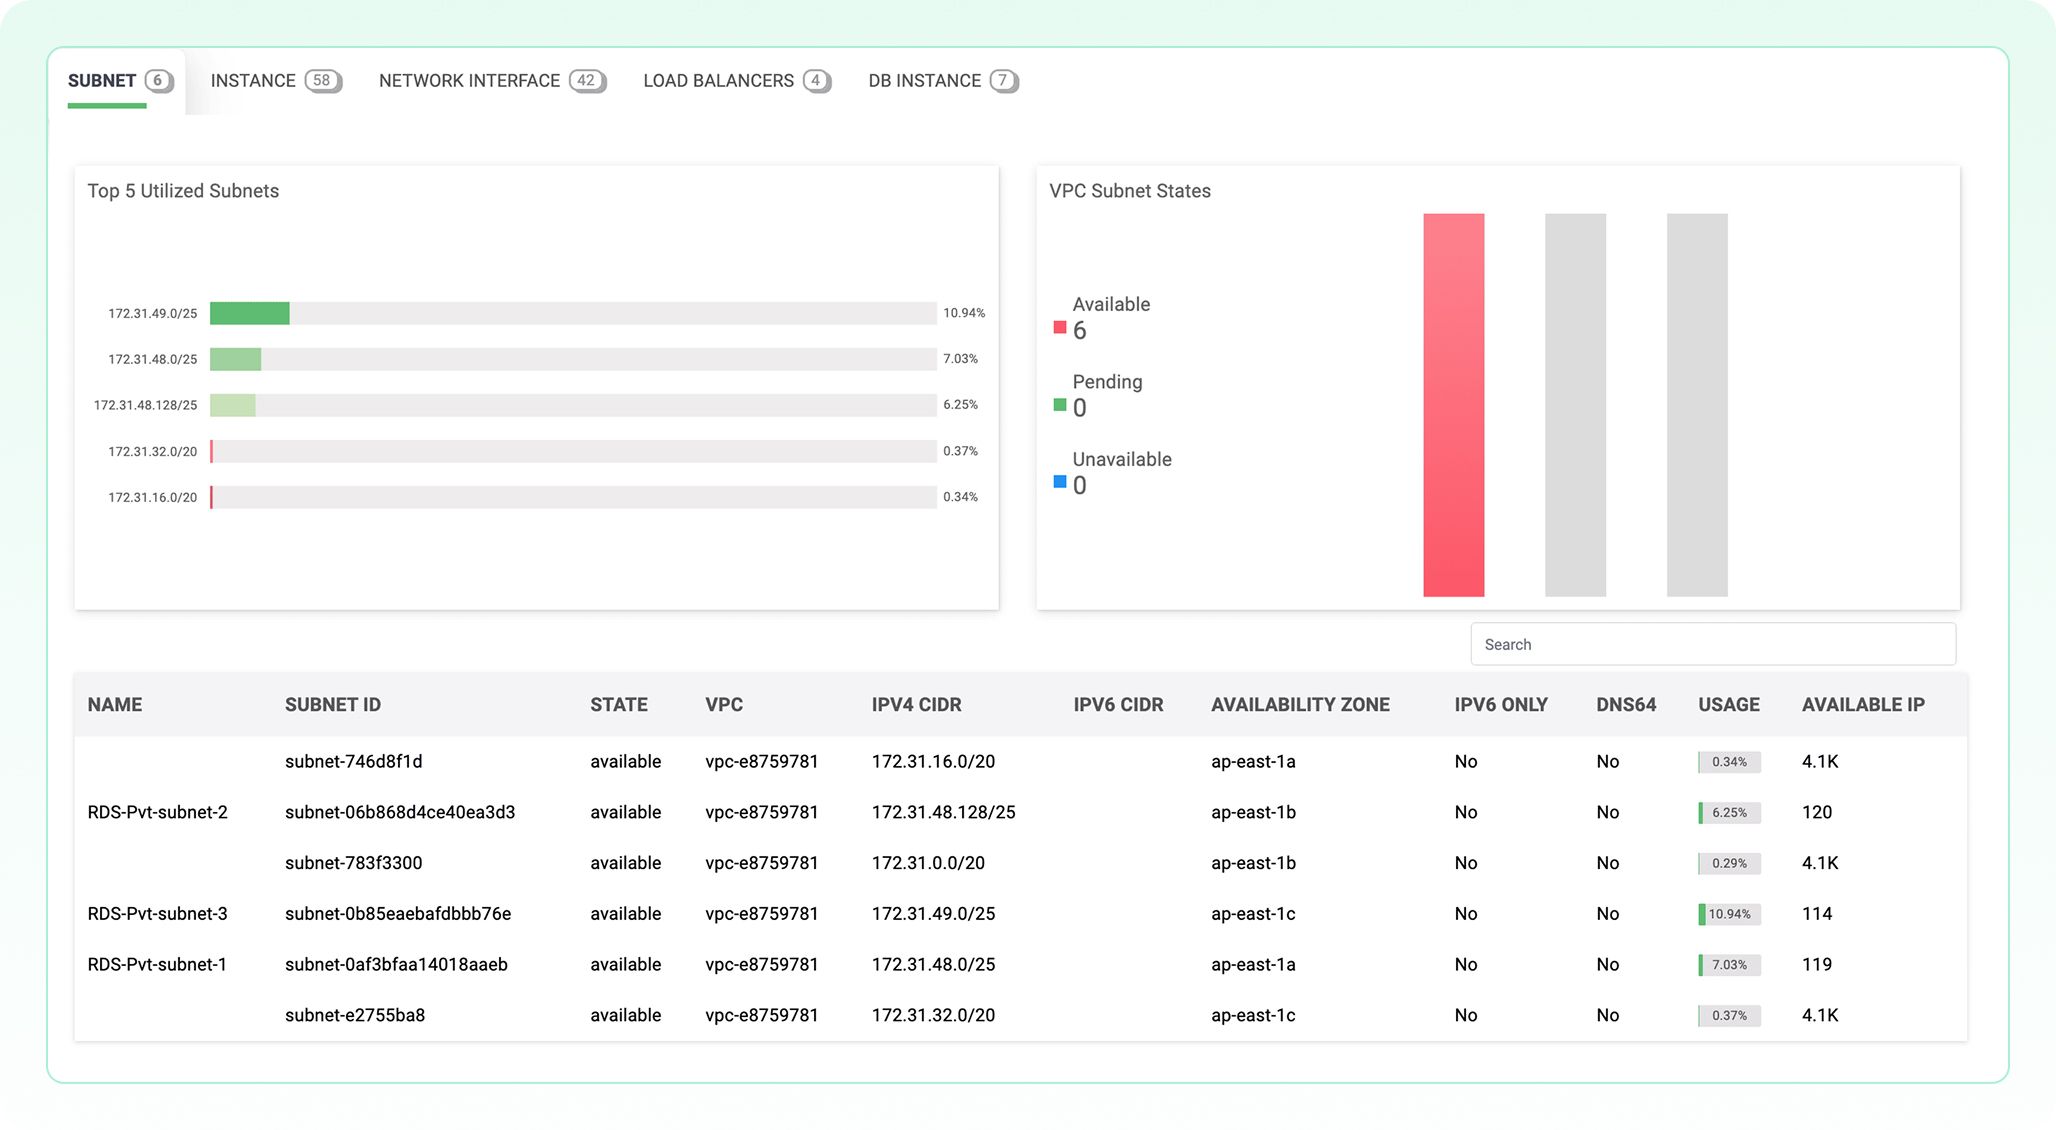
Task: Click the subnet count badge showing 6
Action: point(157,81)
